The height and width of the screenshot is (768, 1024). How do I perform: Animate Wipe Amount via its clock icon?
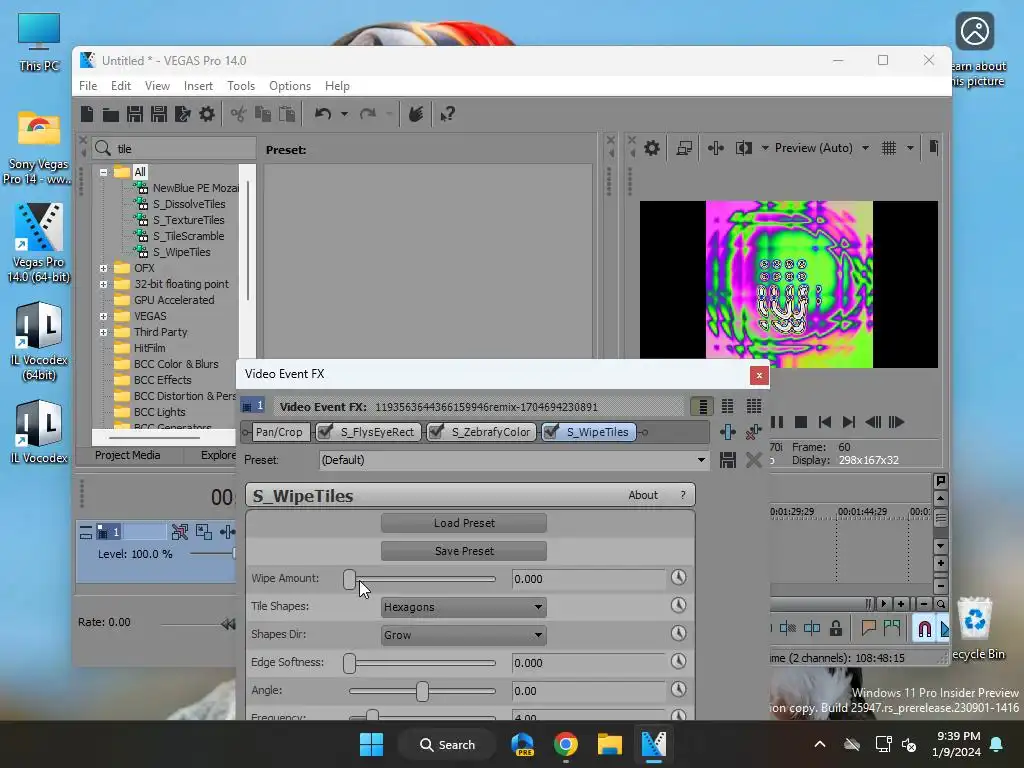click(679, 578)
